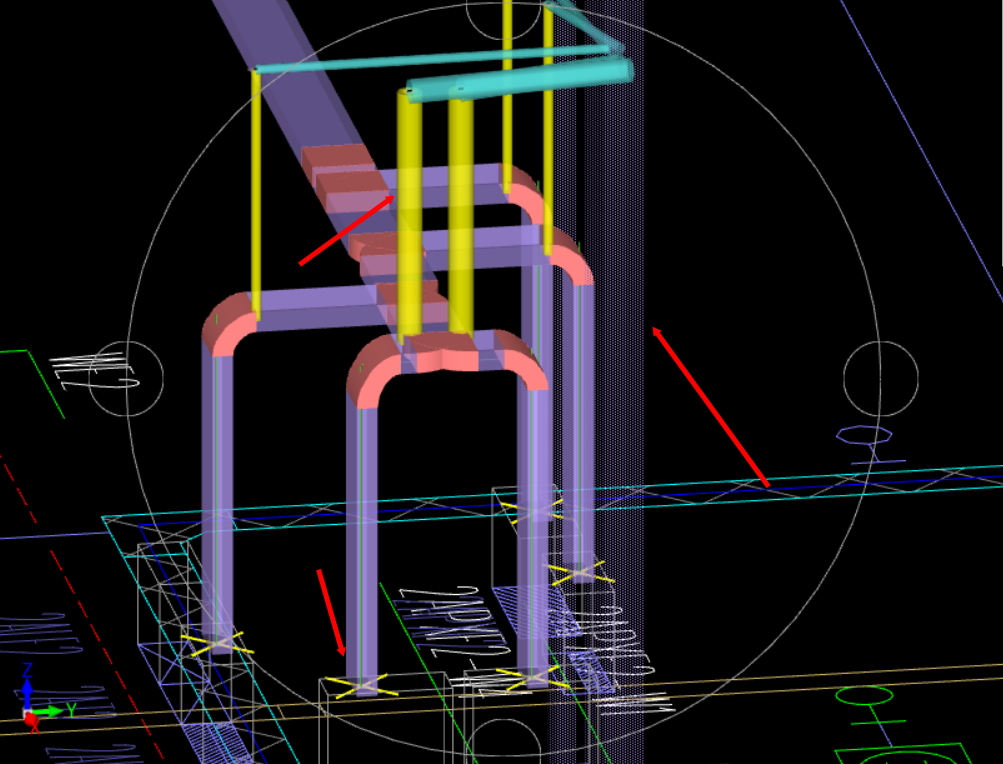Screen dimensions: 1003x764
Task: Select the red elbow on far-left duct
Action: coord(228,324)
